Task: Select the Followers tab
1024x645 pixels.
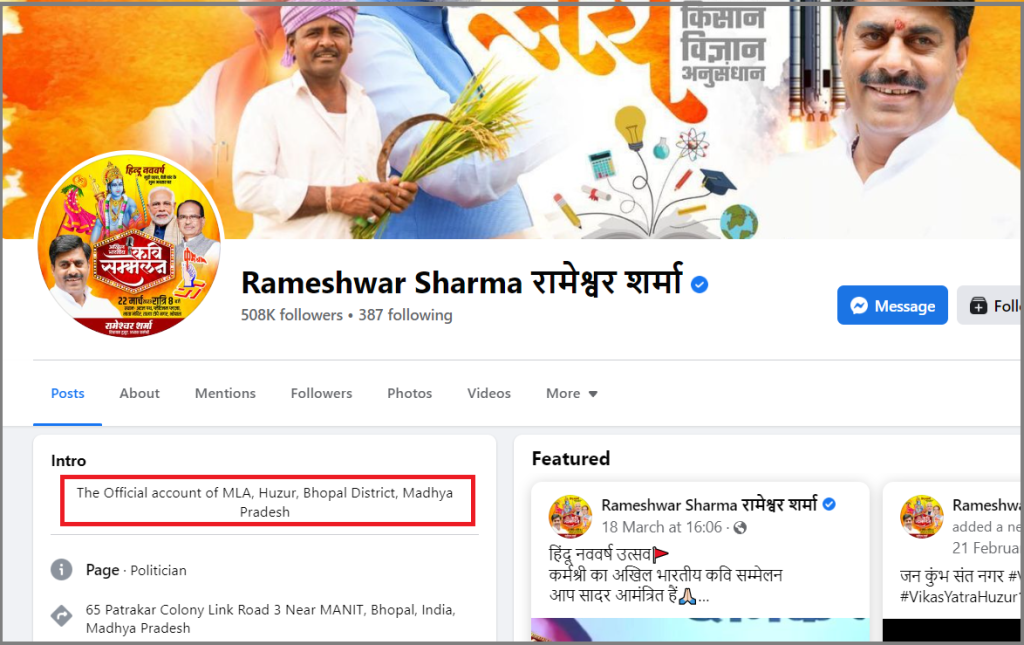Action: [x=321, y=393]
